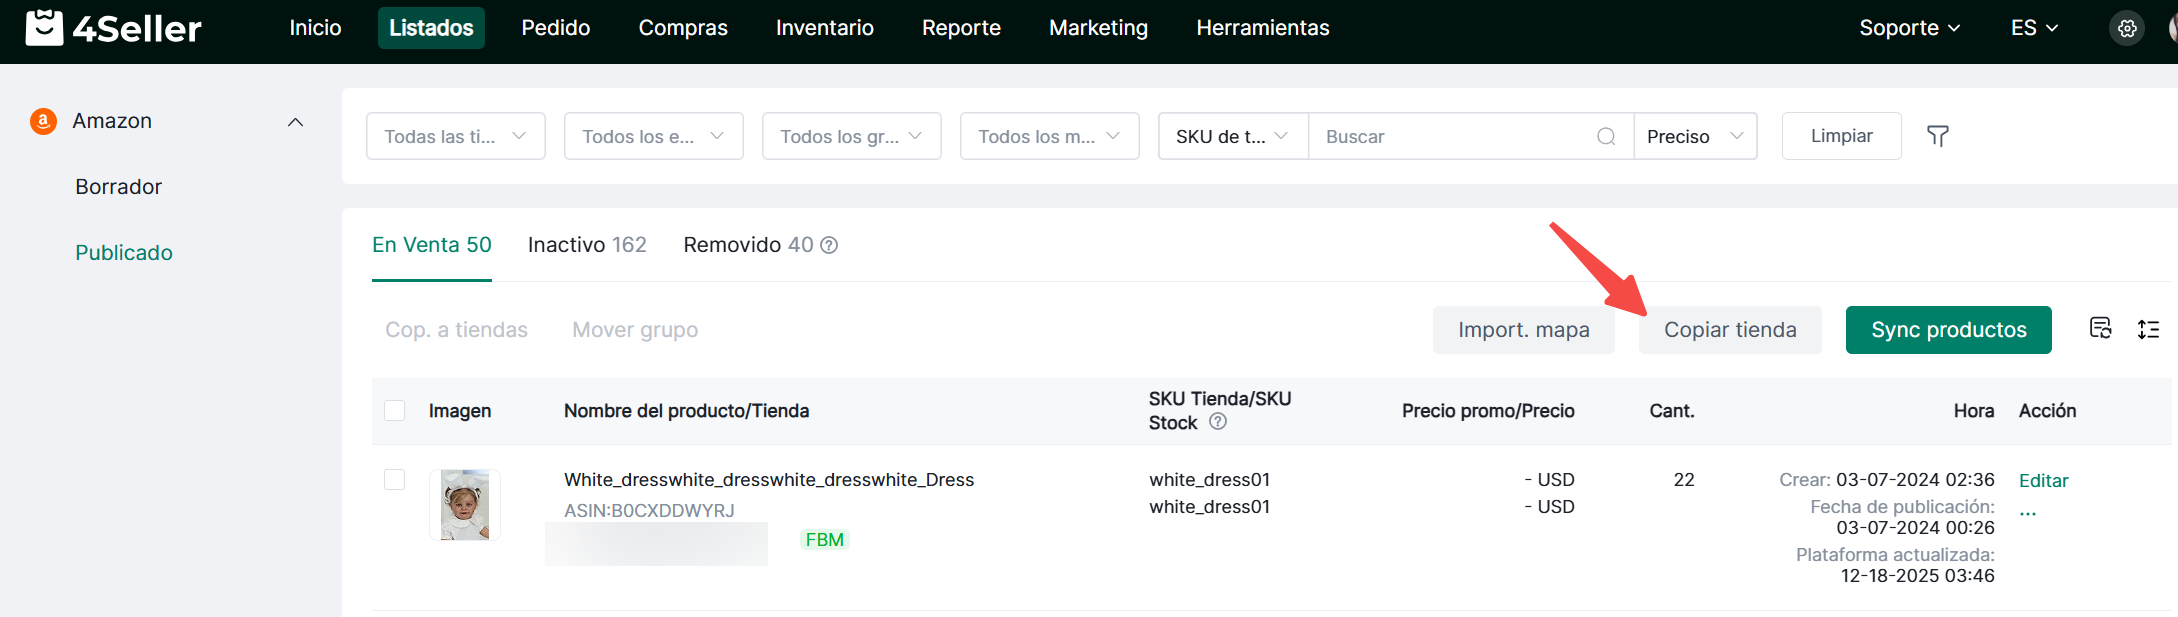This screenshot has width=2178, height=617.
Task: Click the row height list icon
Action: coord(2148,329)
